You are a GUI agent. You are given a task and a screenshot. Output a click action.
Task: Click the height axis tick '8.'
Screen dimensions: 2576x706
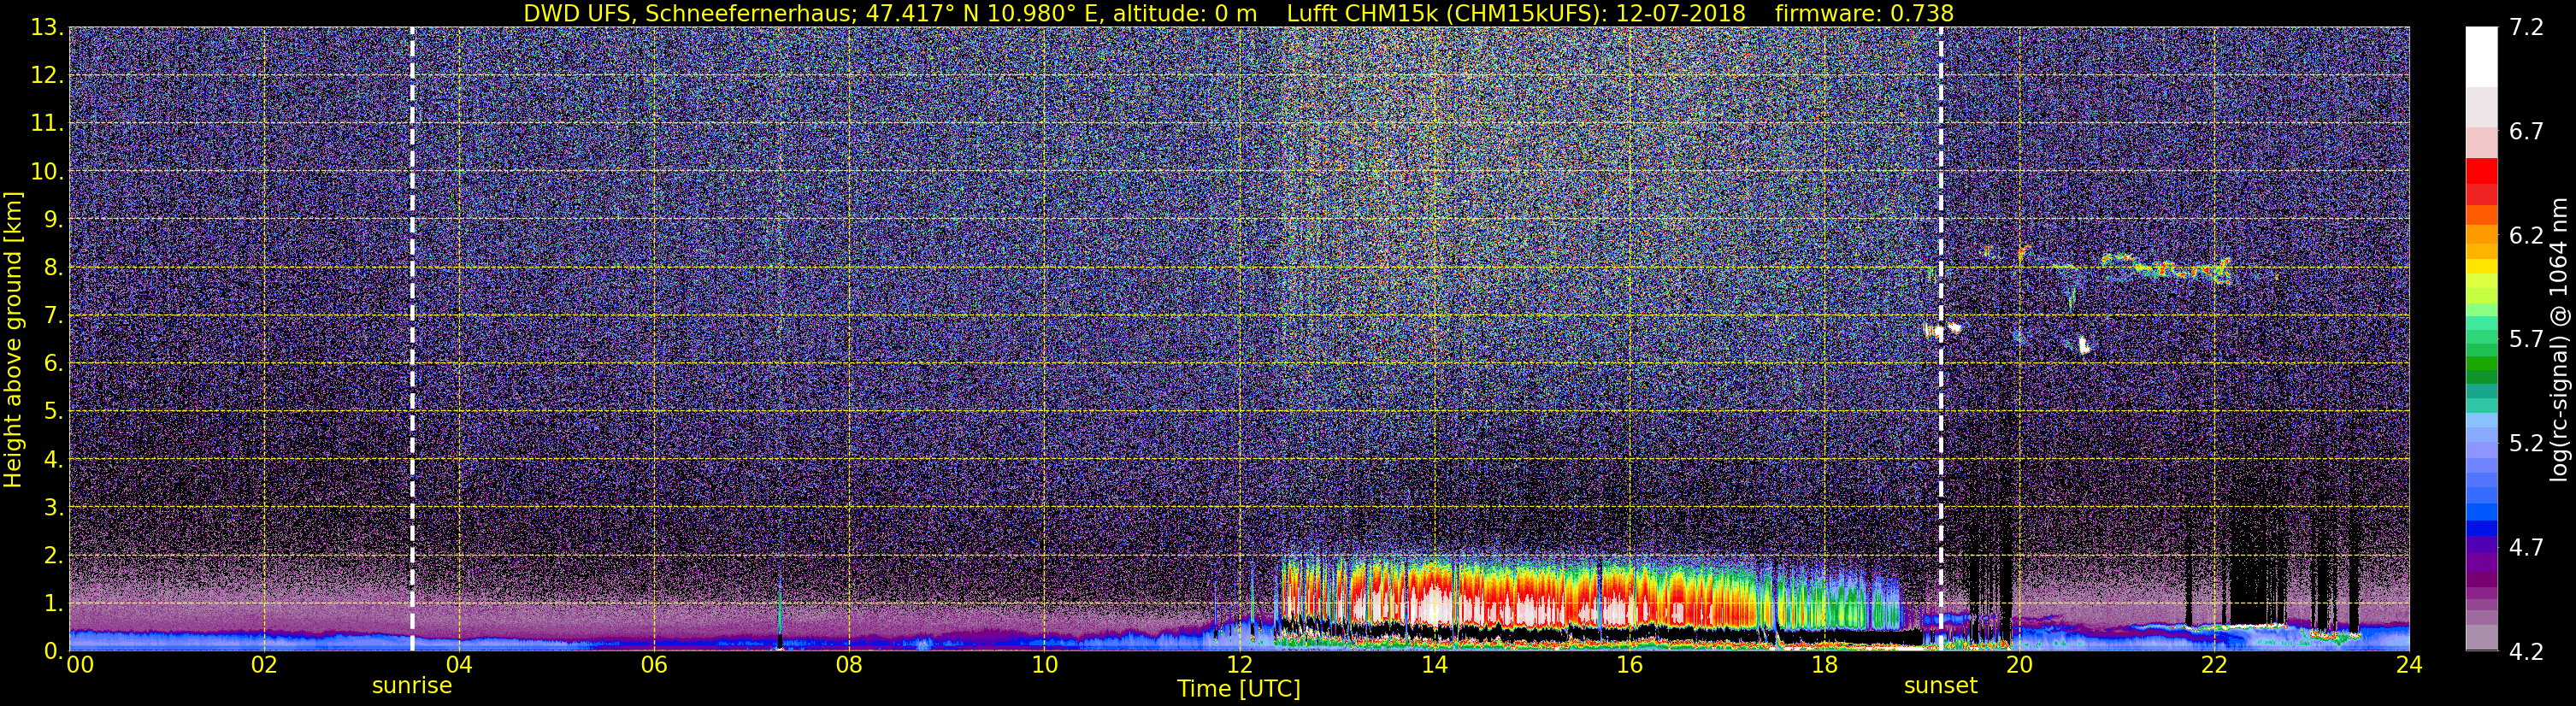pyautogui.click(x=53, y=267)
